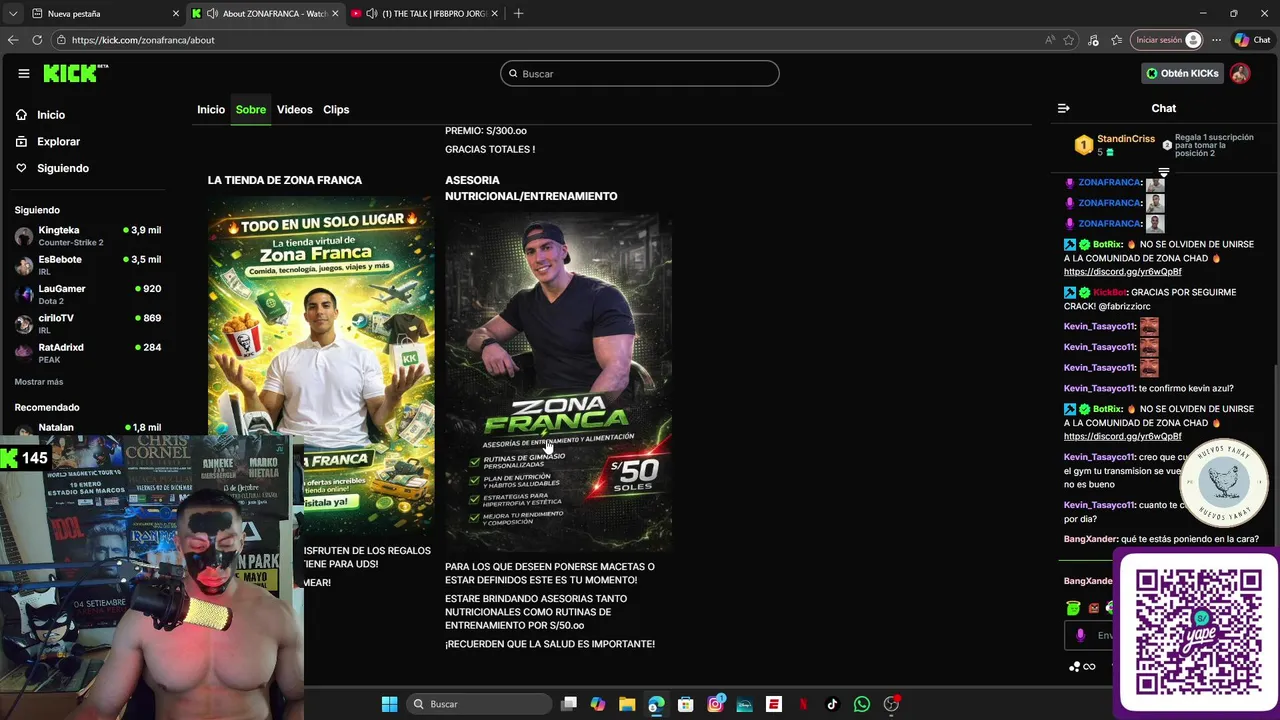
Task: Open LauGamer's channel in the sidebar
Action: 88,294
